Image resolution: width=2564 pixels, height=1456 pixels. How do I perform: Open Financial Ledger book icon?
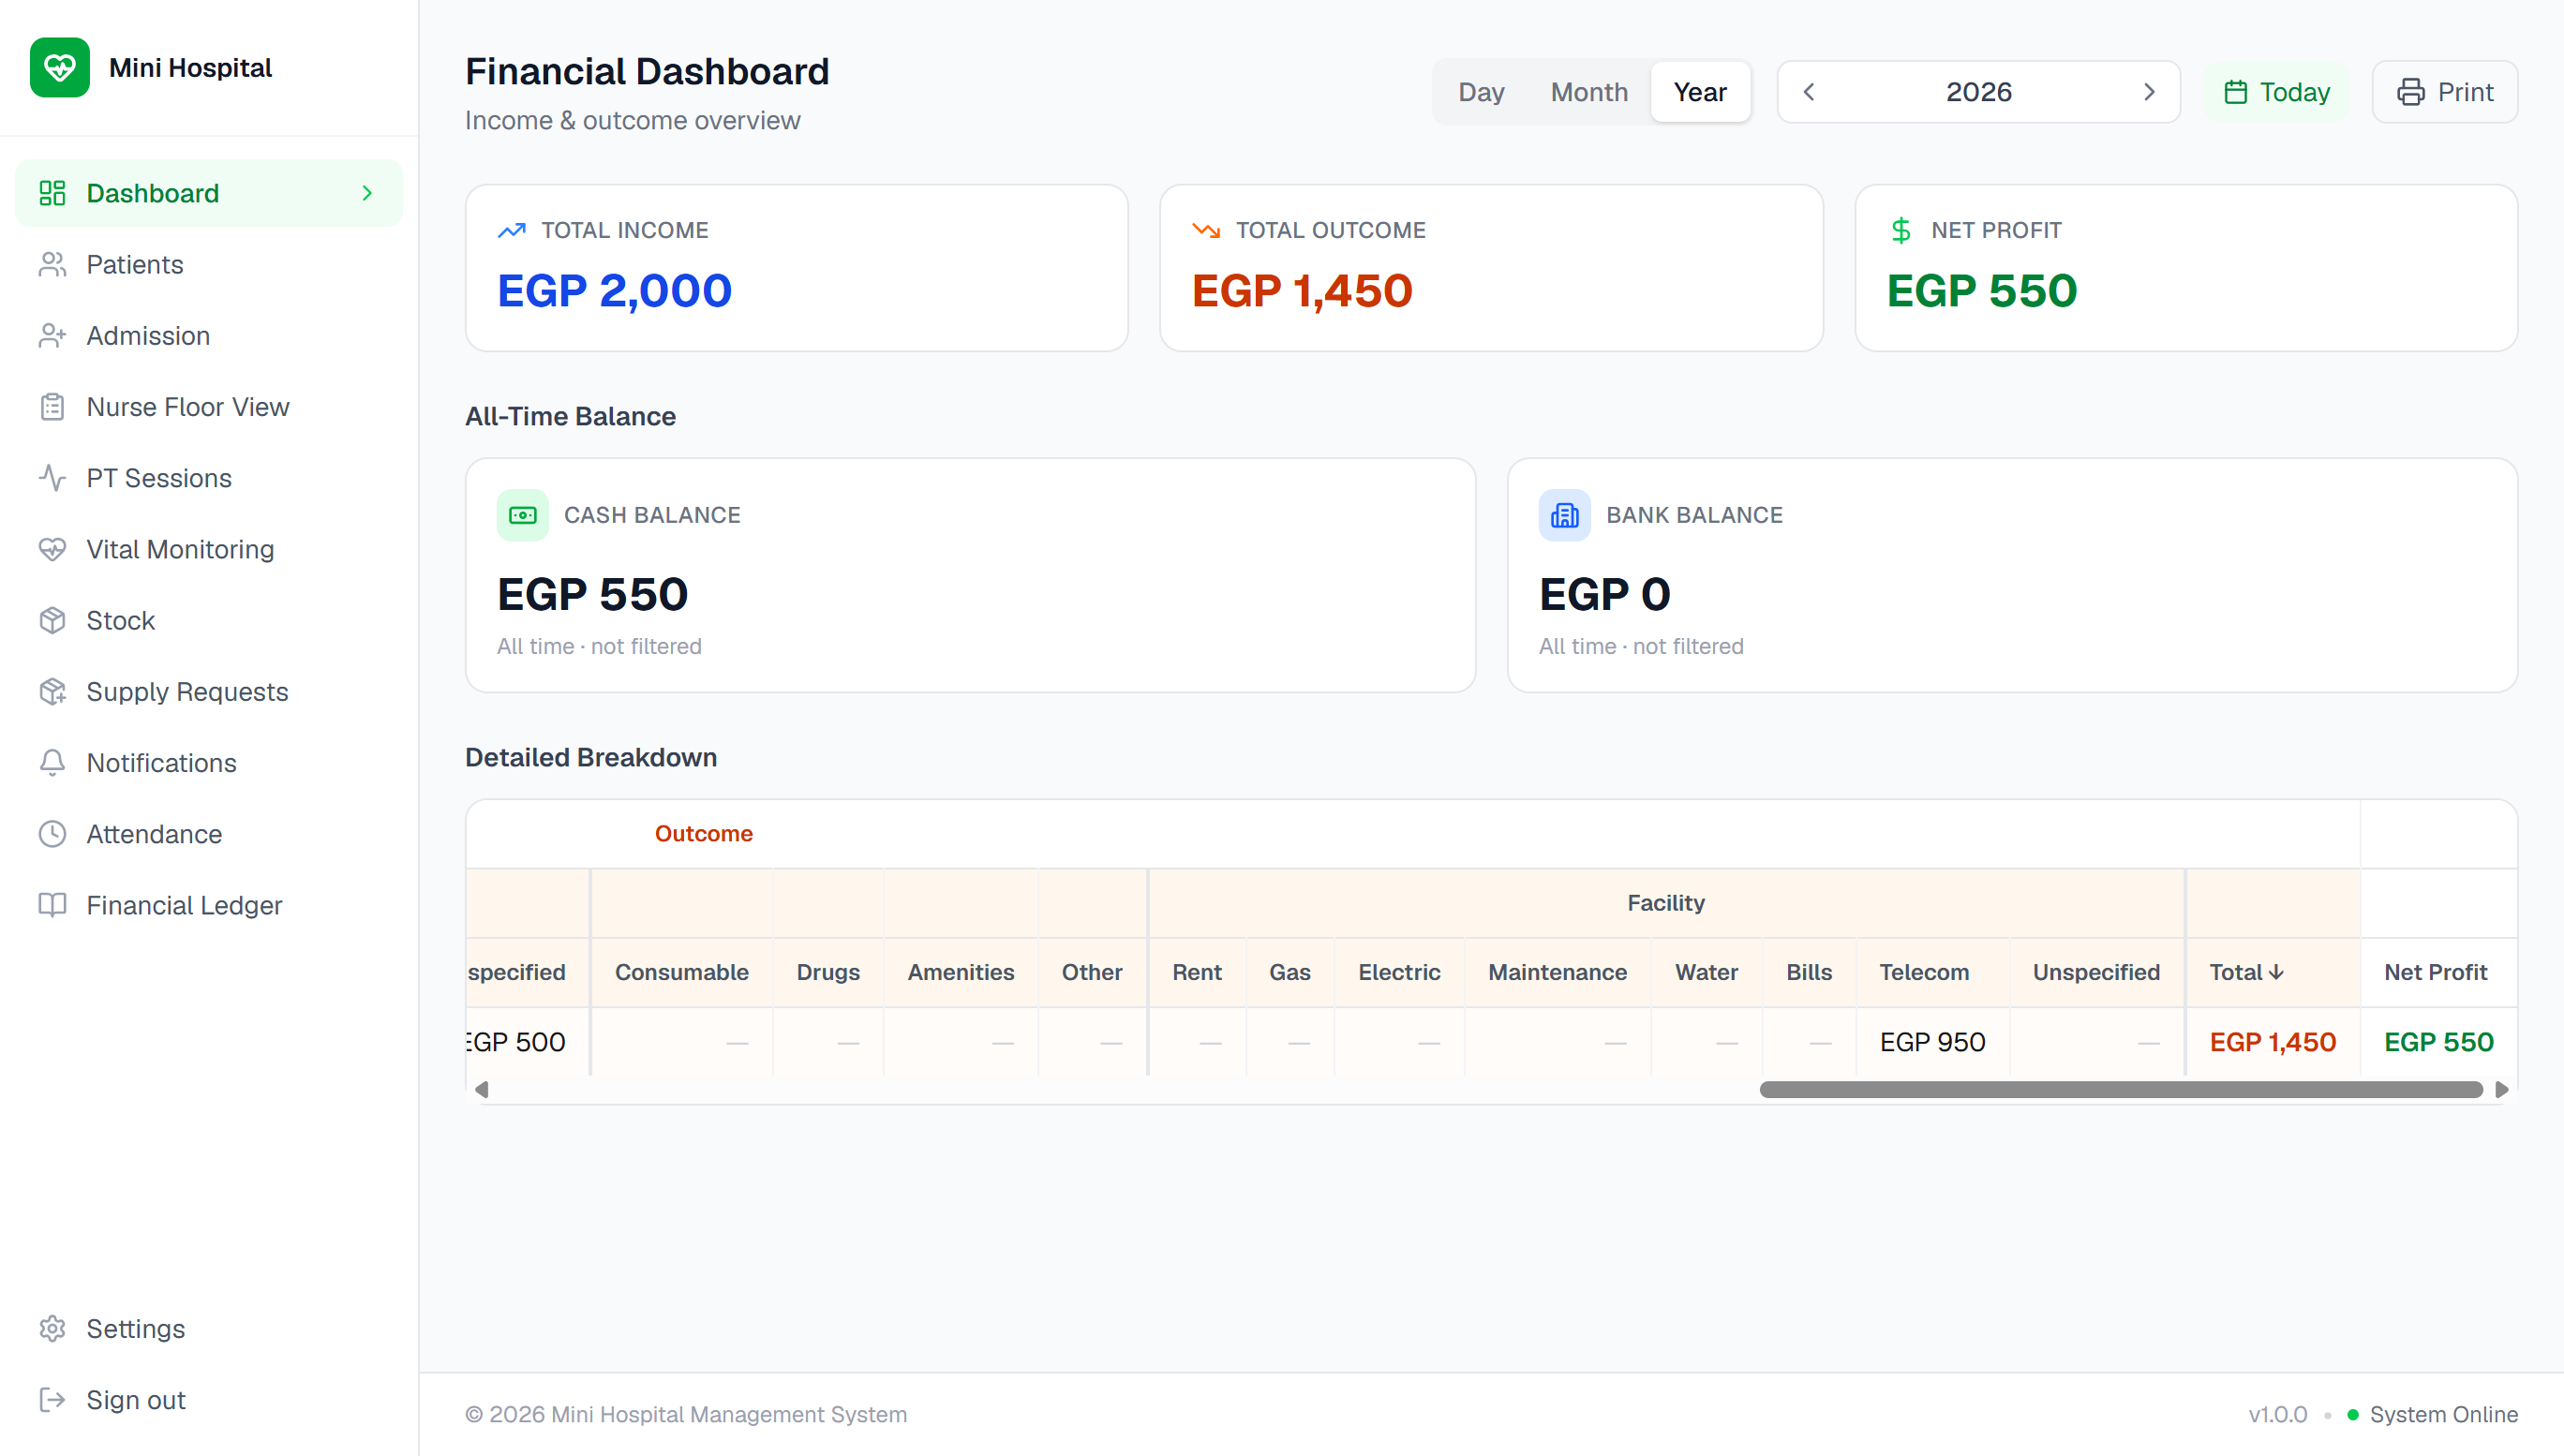[52, 905]
